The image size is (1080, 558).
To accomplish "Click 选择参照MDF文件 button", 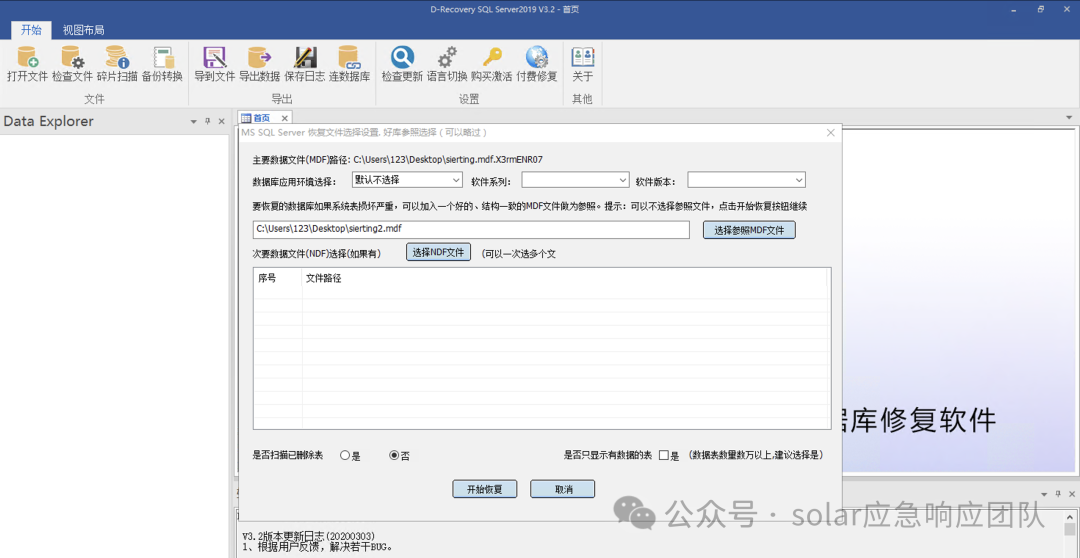I will [x=749, y=229].
